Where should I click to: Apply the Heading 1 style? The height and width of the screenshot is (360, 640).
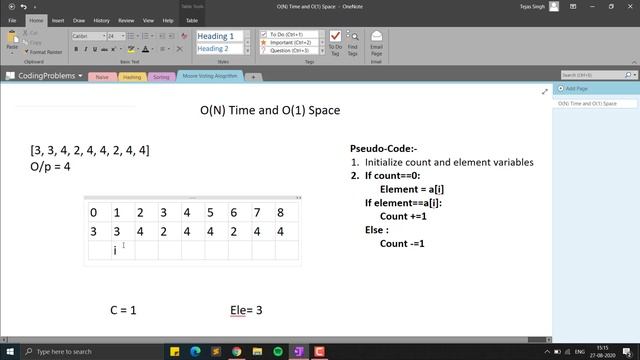tap(220, 36)
